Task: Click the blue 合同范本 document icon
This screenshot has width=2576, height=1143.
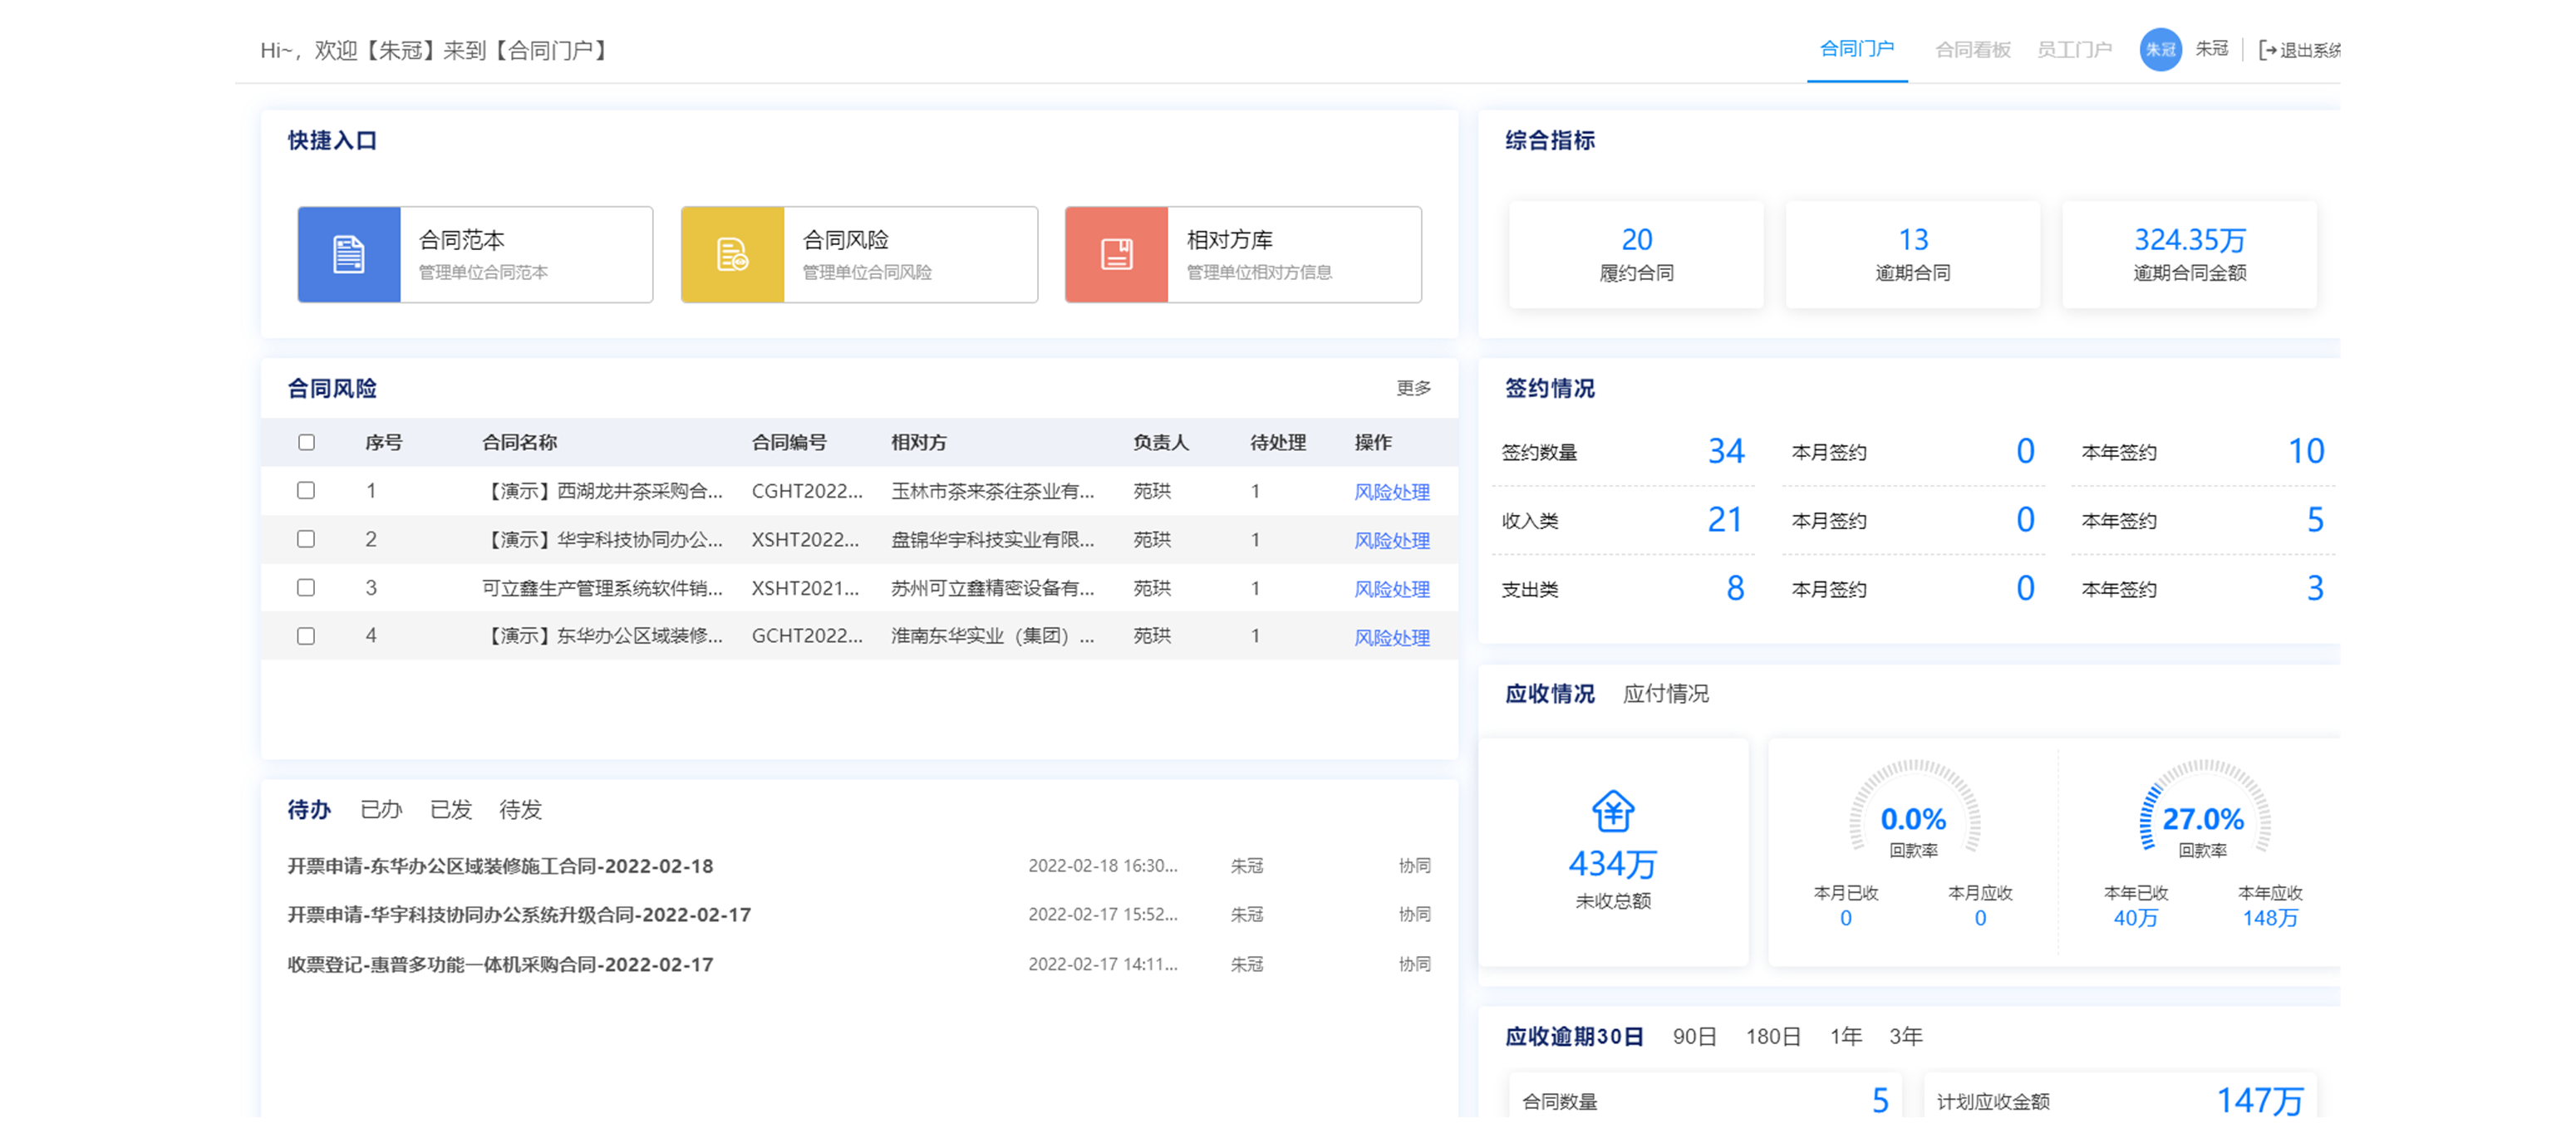Action: (x=348, y=254)
